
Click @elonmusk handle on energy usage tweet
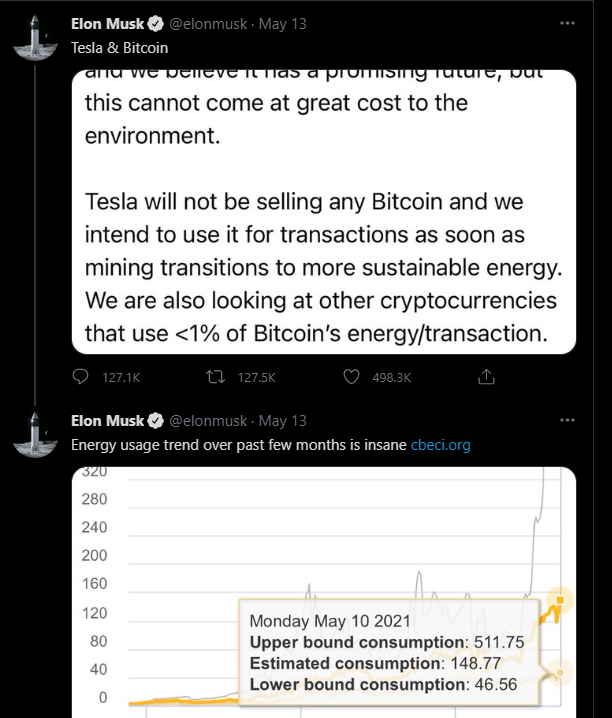pyautogui.click(x=208, y=421)
